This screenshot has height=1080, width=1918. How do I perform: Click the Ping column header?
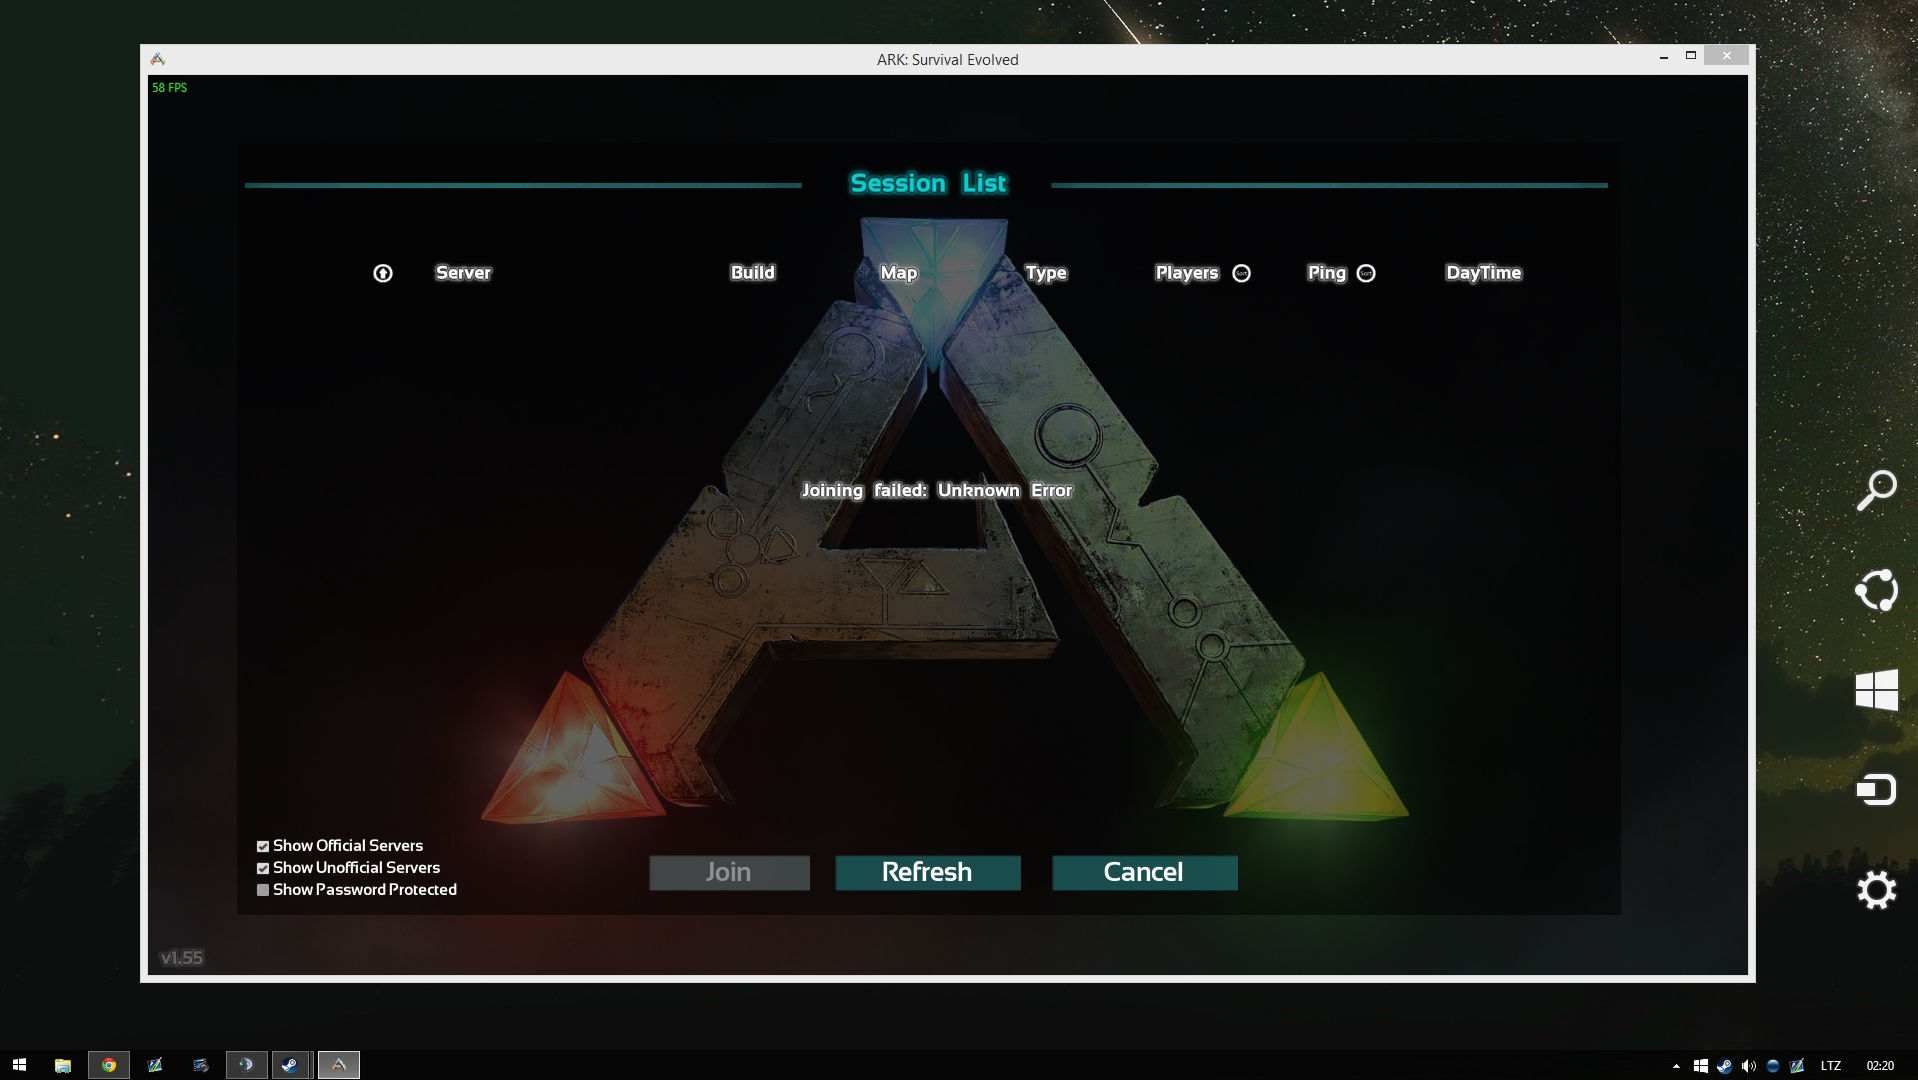[1327, 273]
